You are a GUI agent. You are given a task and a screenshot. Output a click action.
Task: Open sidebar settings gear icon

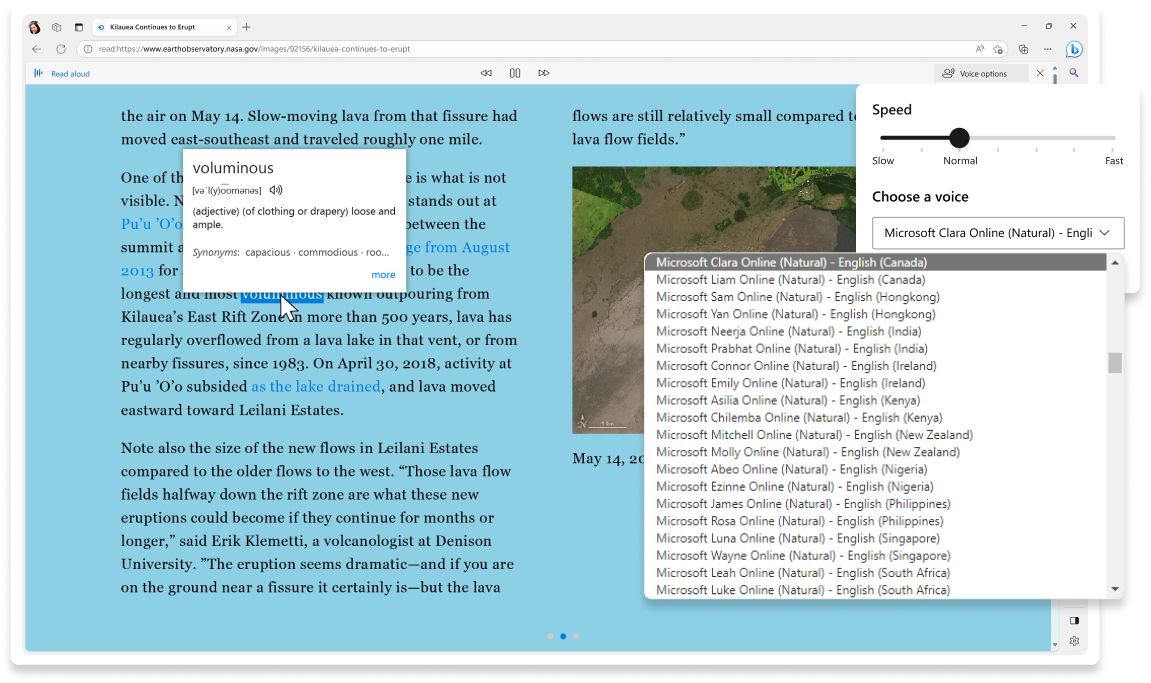click(x=1074, y=641)
